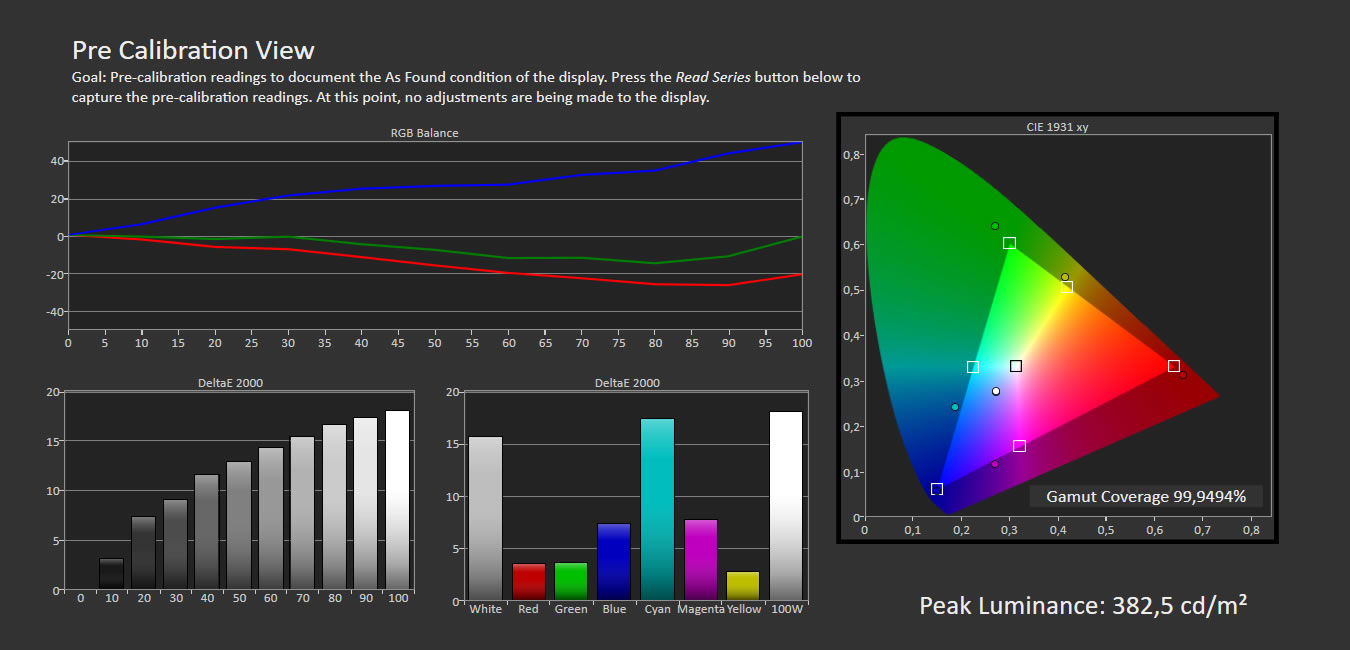
Task: Click the Red bar in DeltaE color chart
Action: [x=529, y=581]
